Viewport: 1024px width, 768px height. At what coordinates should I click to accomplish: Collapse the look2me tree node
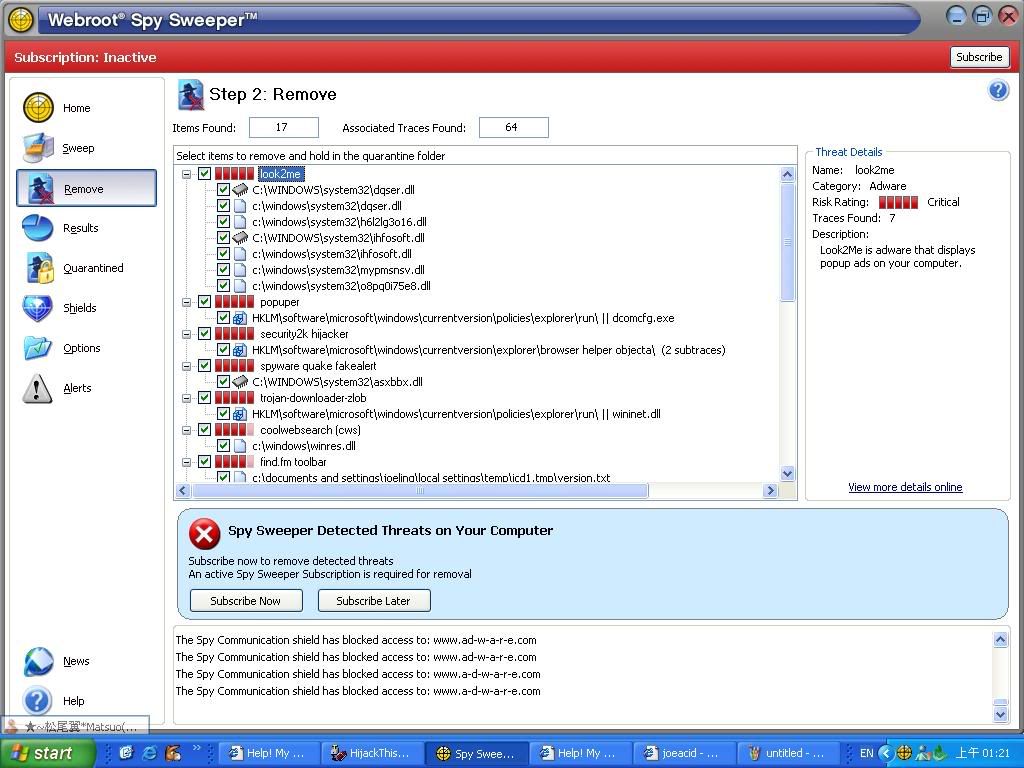[187, 174]
